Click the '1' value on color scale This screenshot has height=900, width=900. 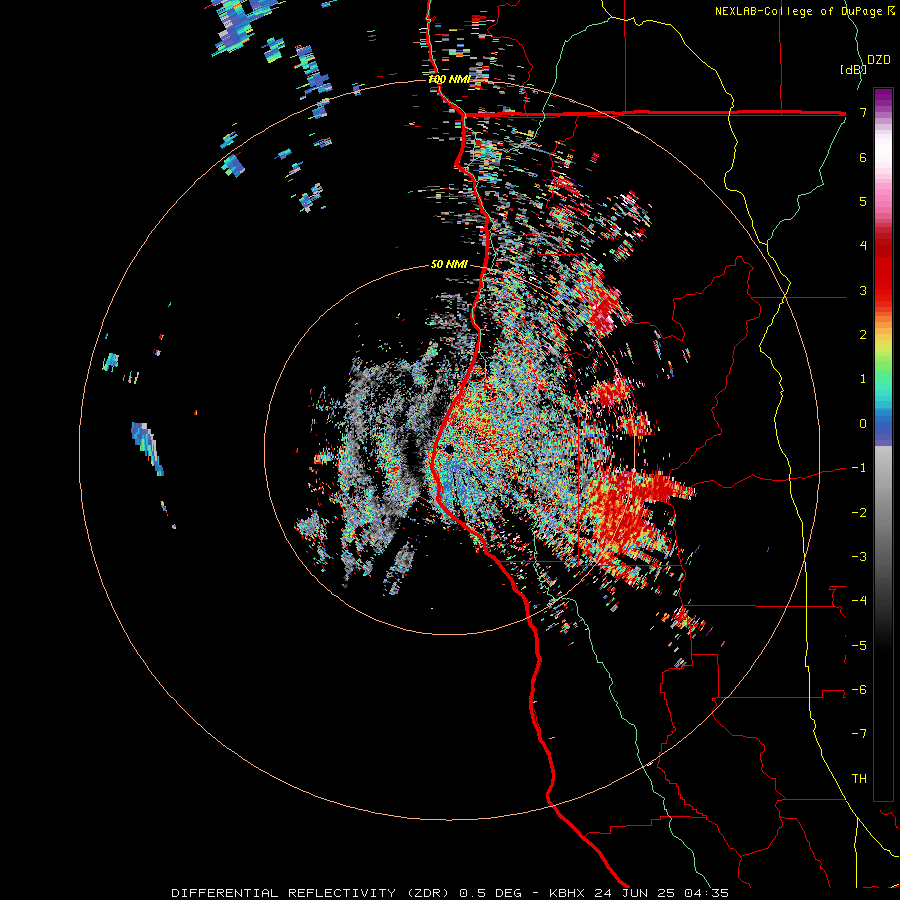[863, 379]
